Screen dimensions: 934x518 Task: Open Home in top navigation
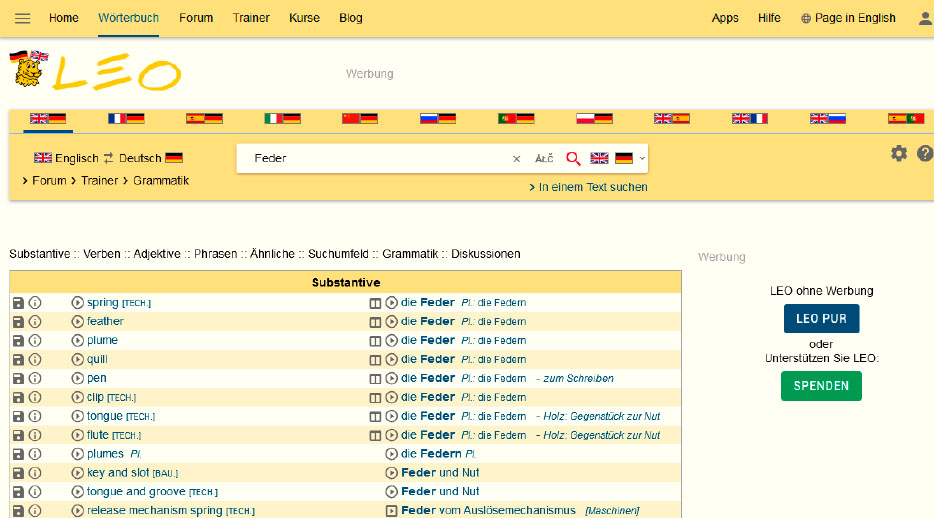click(64, 18)
